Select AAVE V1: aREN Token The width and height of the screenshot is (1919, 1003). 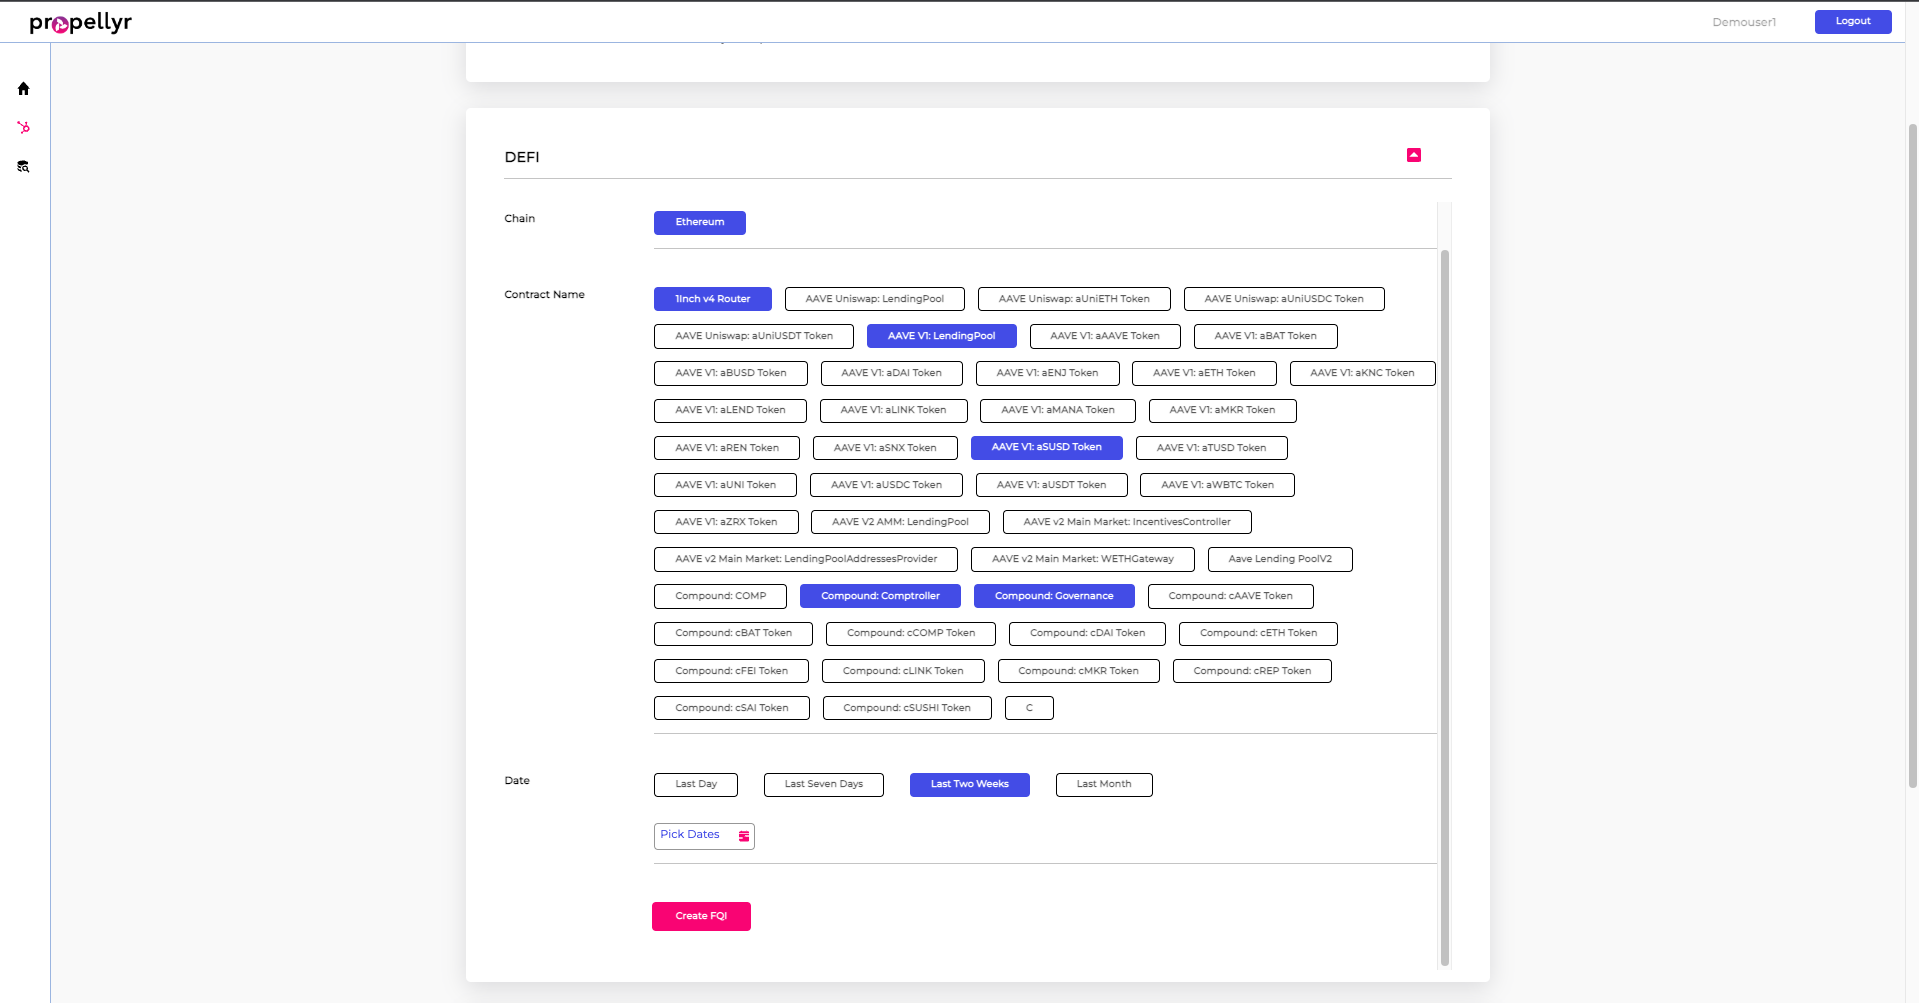pyautogui.click(x=727, y=448)
